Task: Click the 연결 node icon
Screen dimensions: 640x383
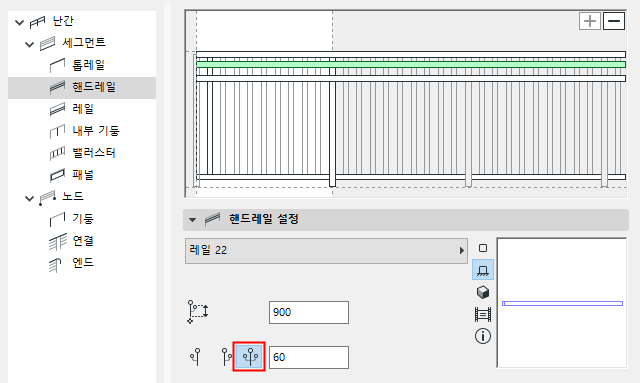Action: (58, 241)
